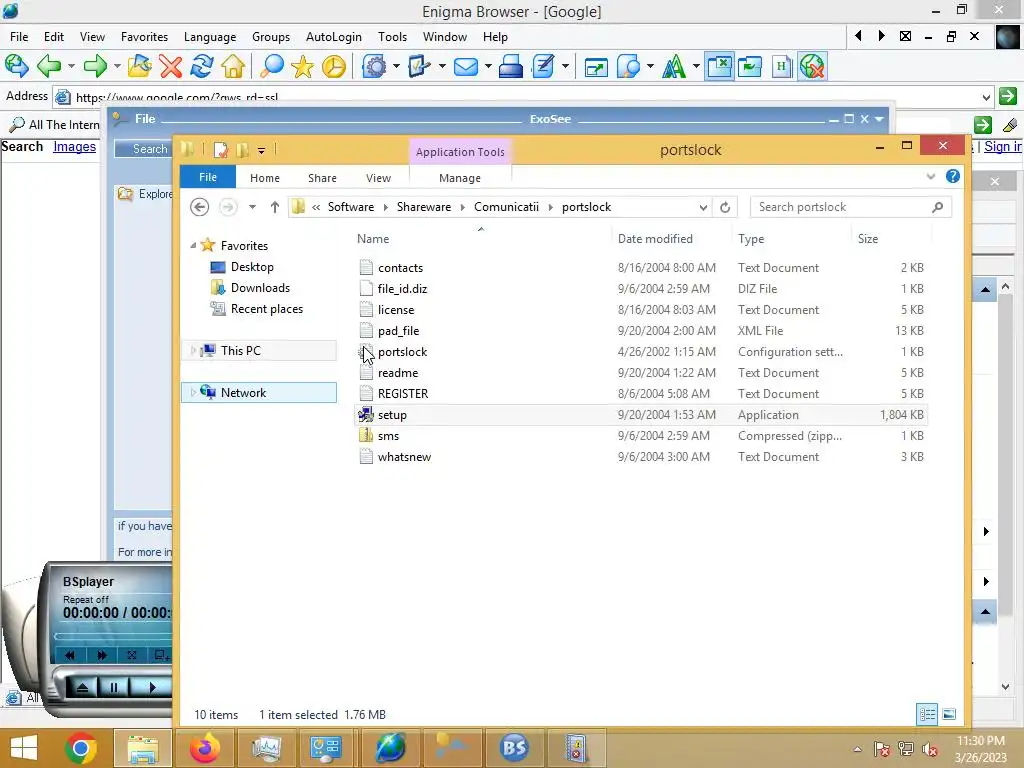1024x768 pixels.
Task: Open the Favorites menu in Enigma Browser
Action: coord(144,37)
